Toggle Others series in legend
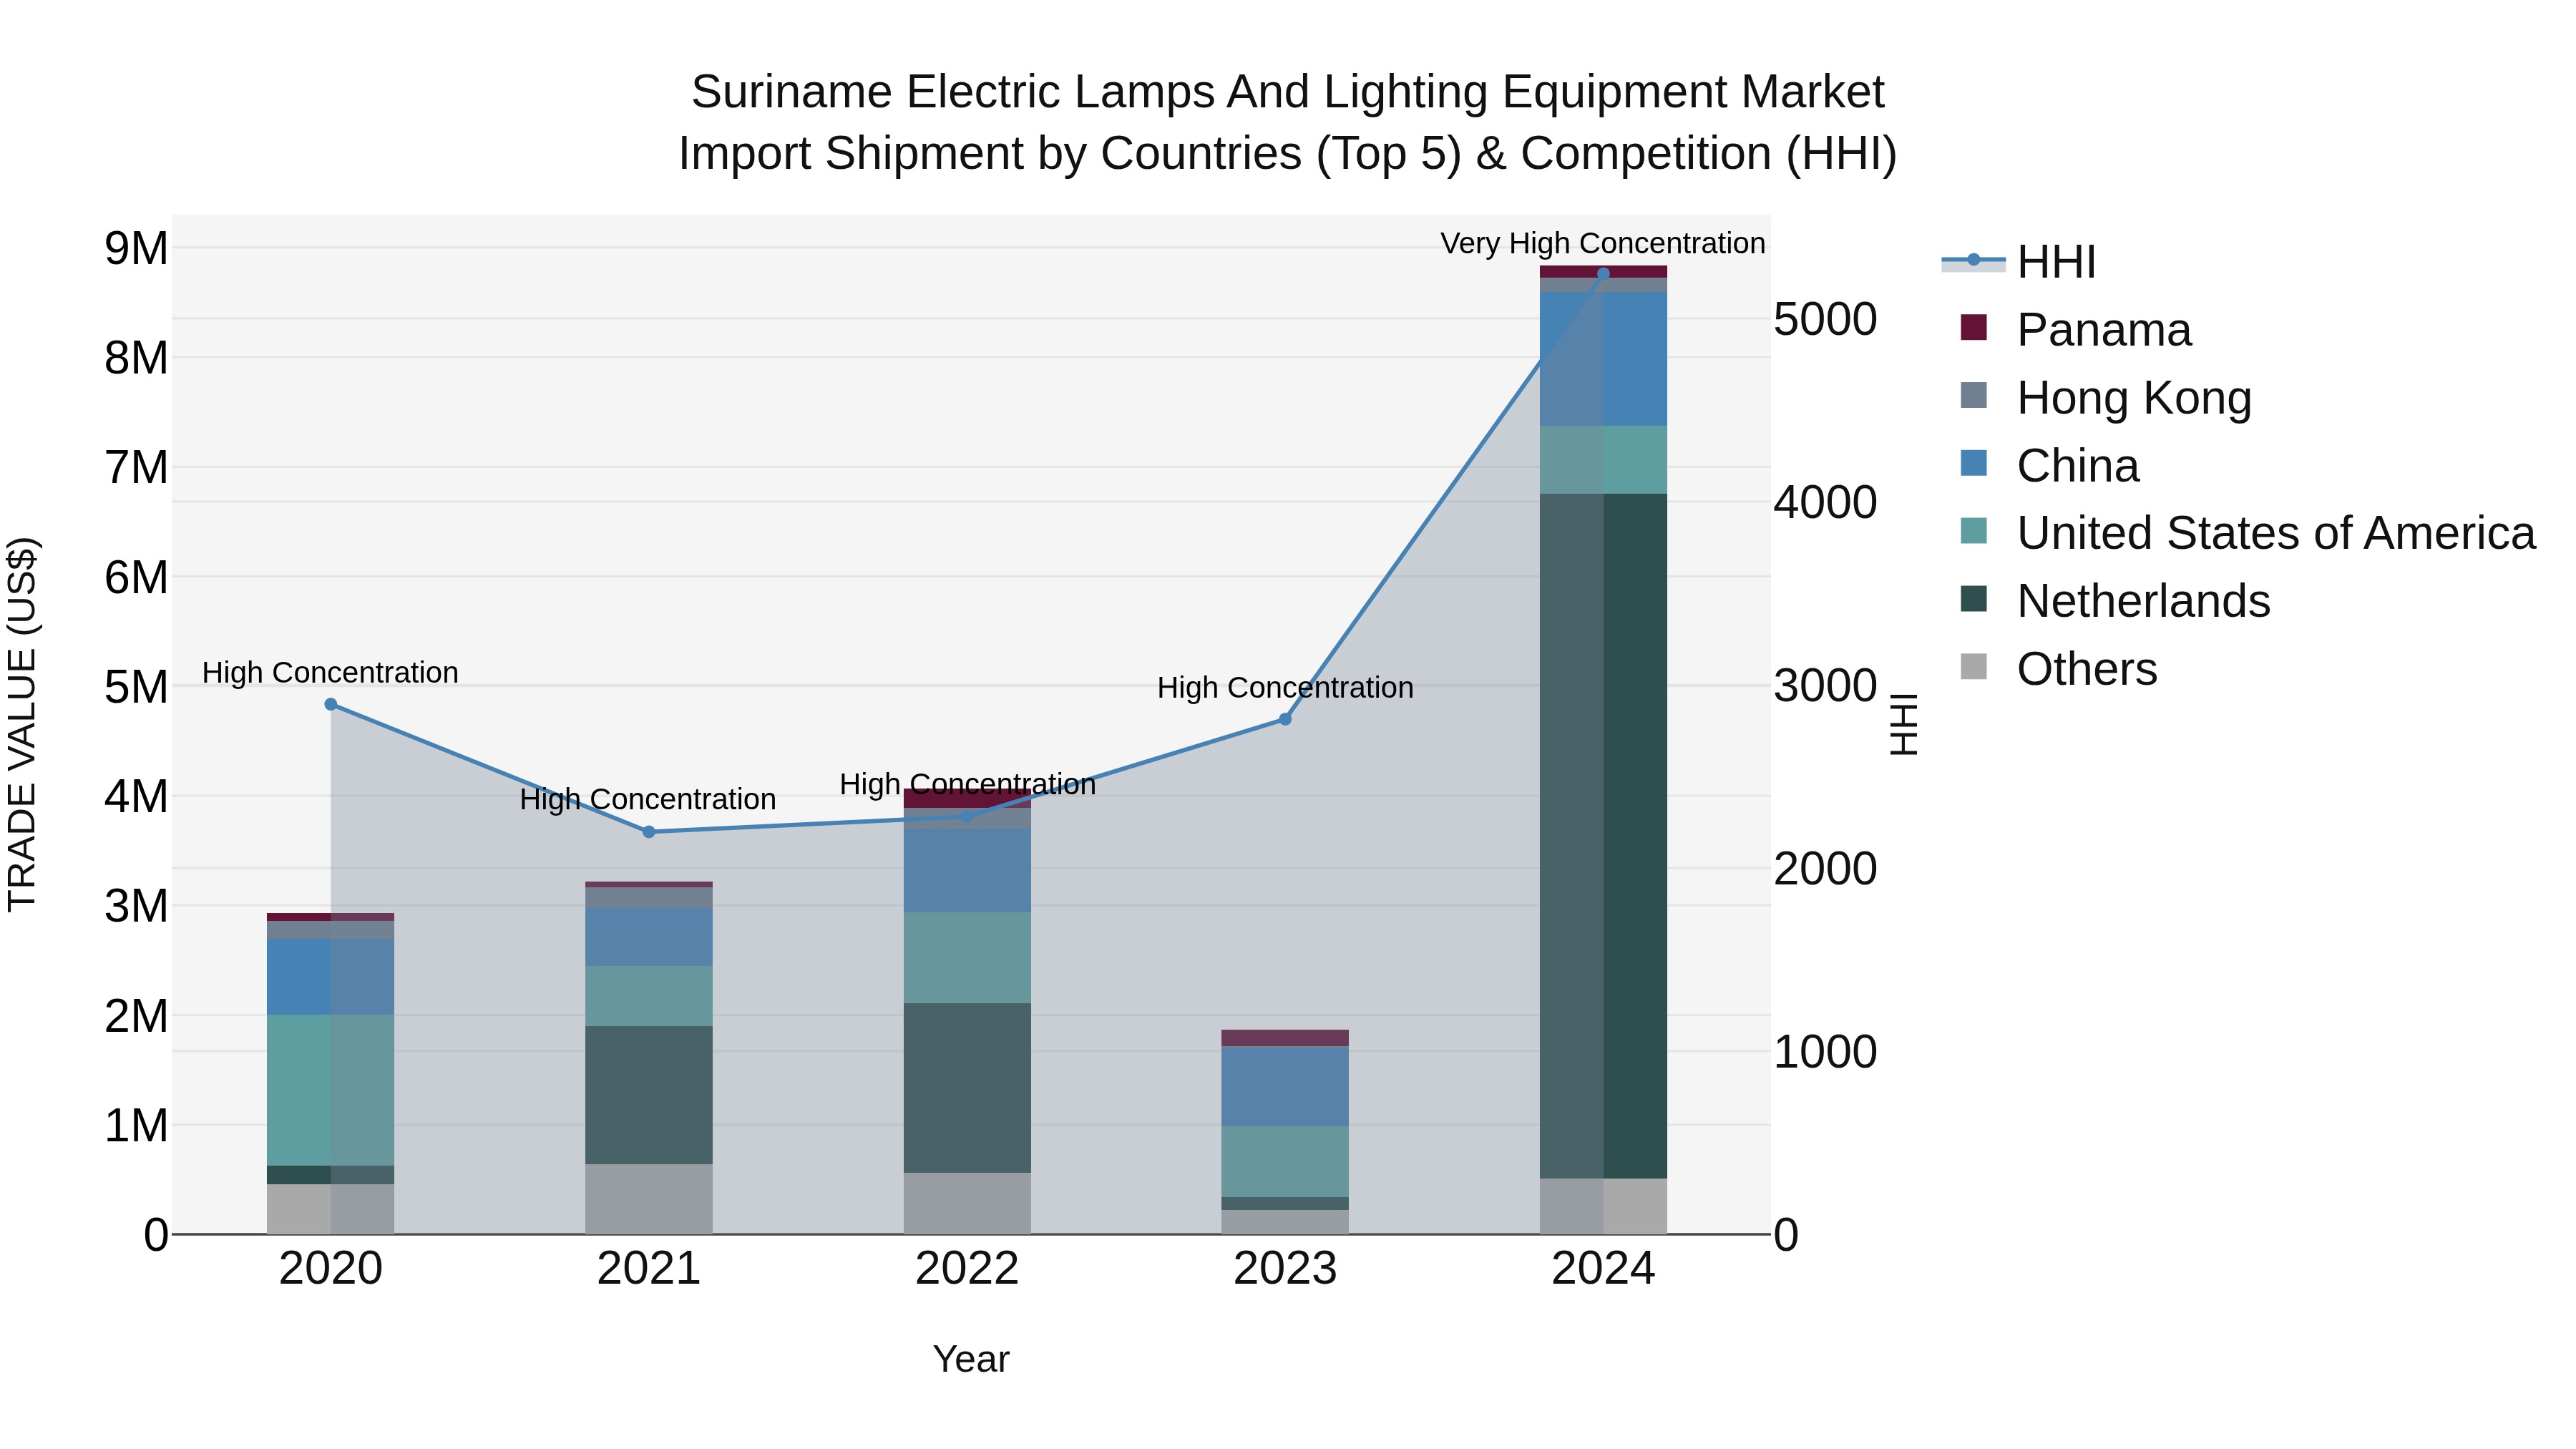 [x=2058, y=668]
